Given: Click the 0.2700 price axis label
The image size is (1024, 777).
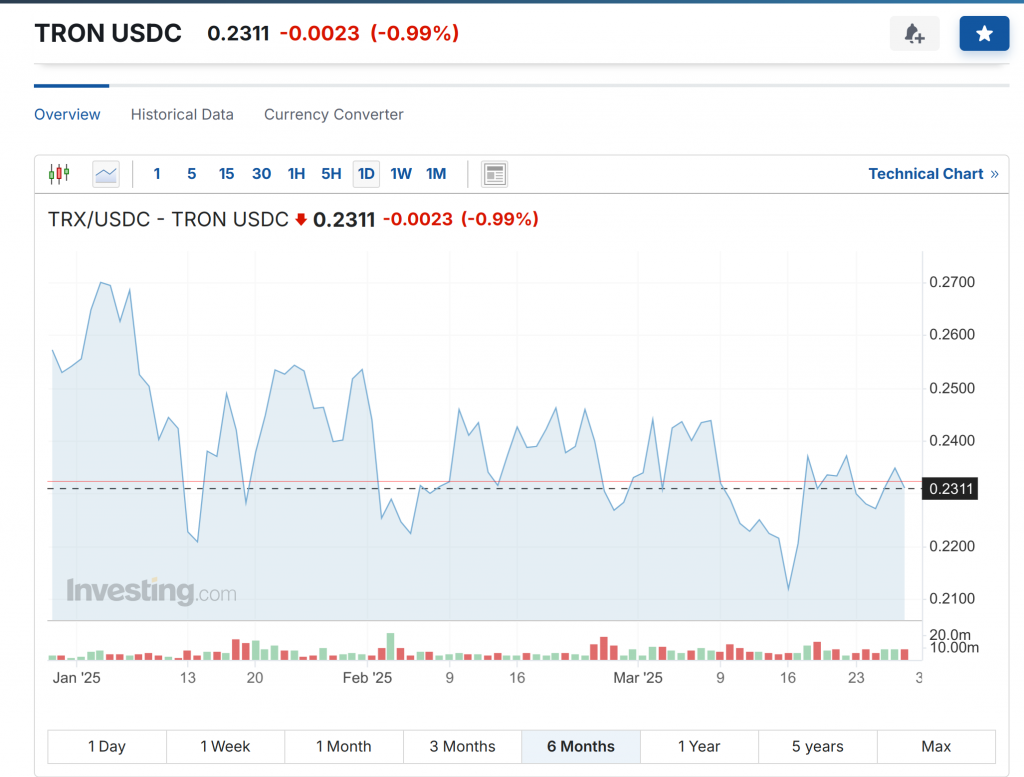Looking at the screenshot, I should (952, 282).
